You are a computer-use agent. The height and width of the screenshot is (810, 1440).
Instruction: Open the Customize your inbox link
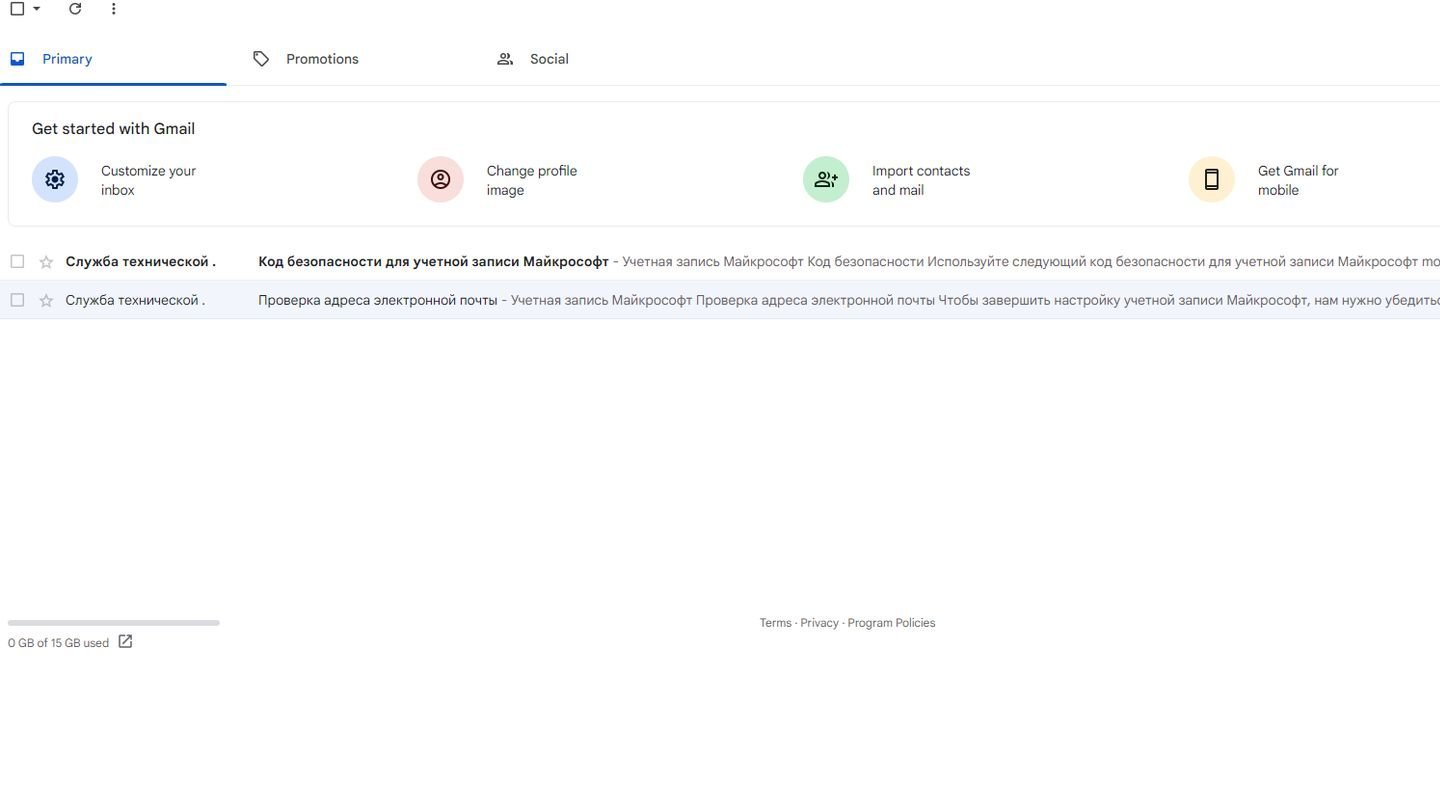[x=148, y=180]
